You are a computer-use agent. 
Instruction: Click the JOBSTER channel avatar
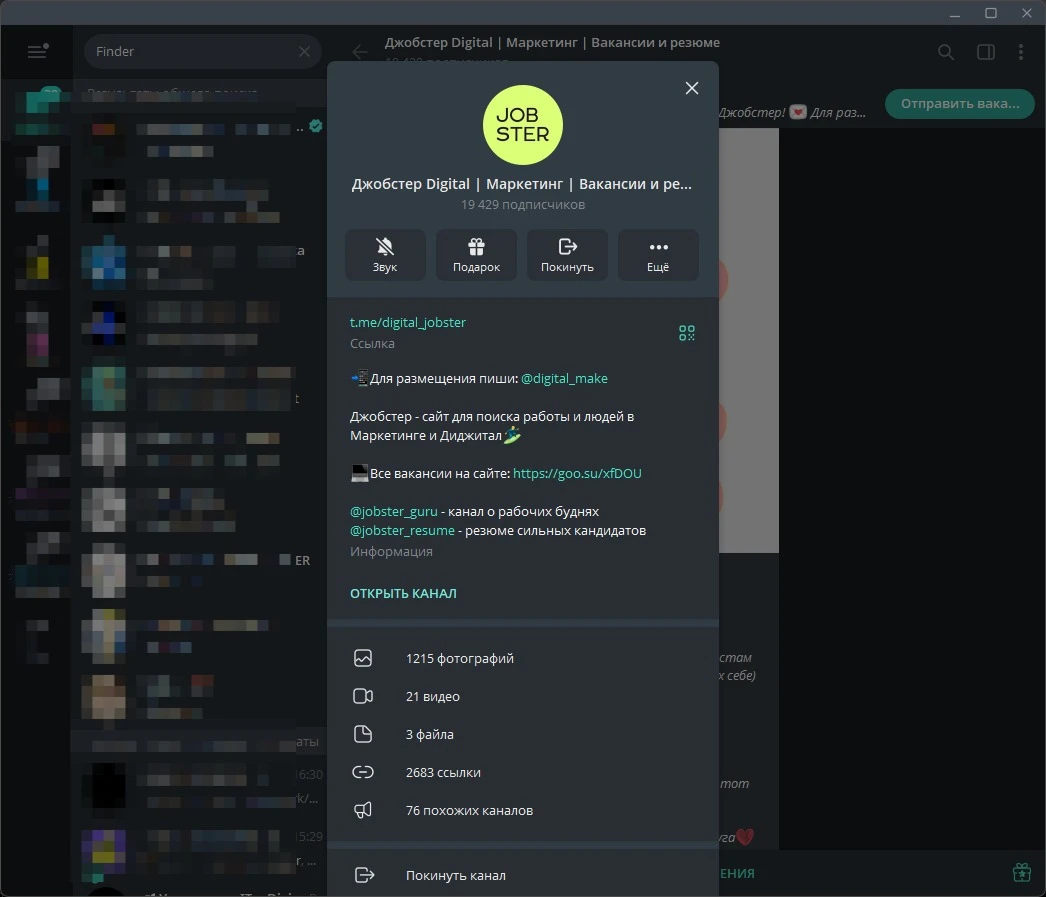[523, 125]
